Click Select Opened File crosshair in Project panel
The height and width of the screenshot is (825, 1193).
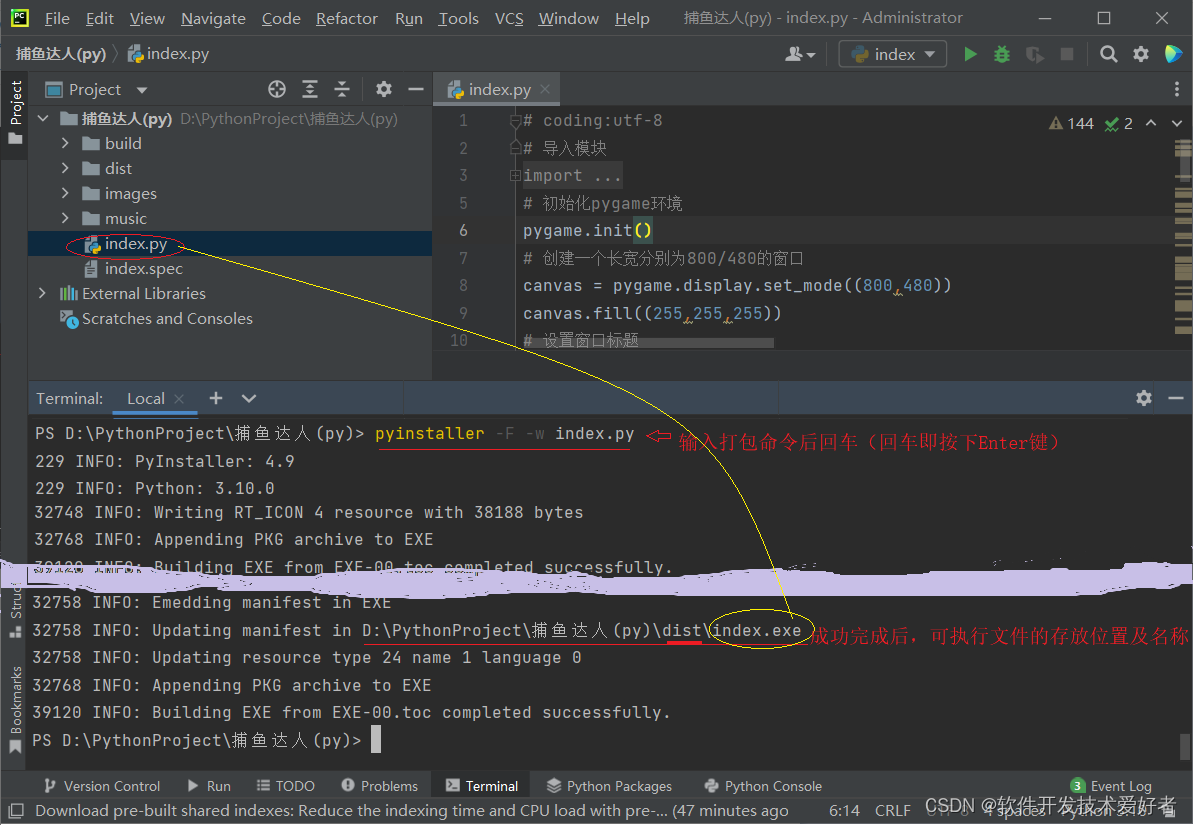[277, 89]
